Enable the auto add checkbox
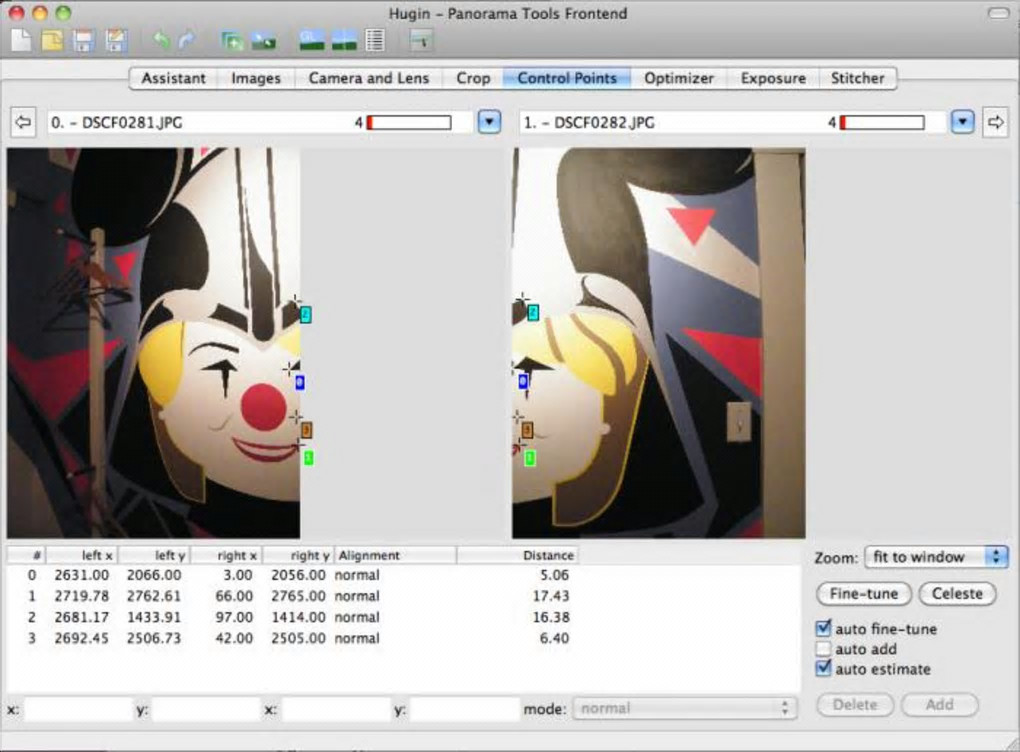 823,649
